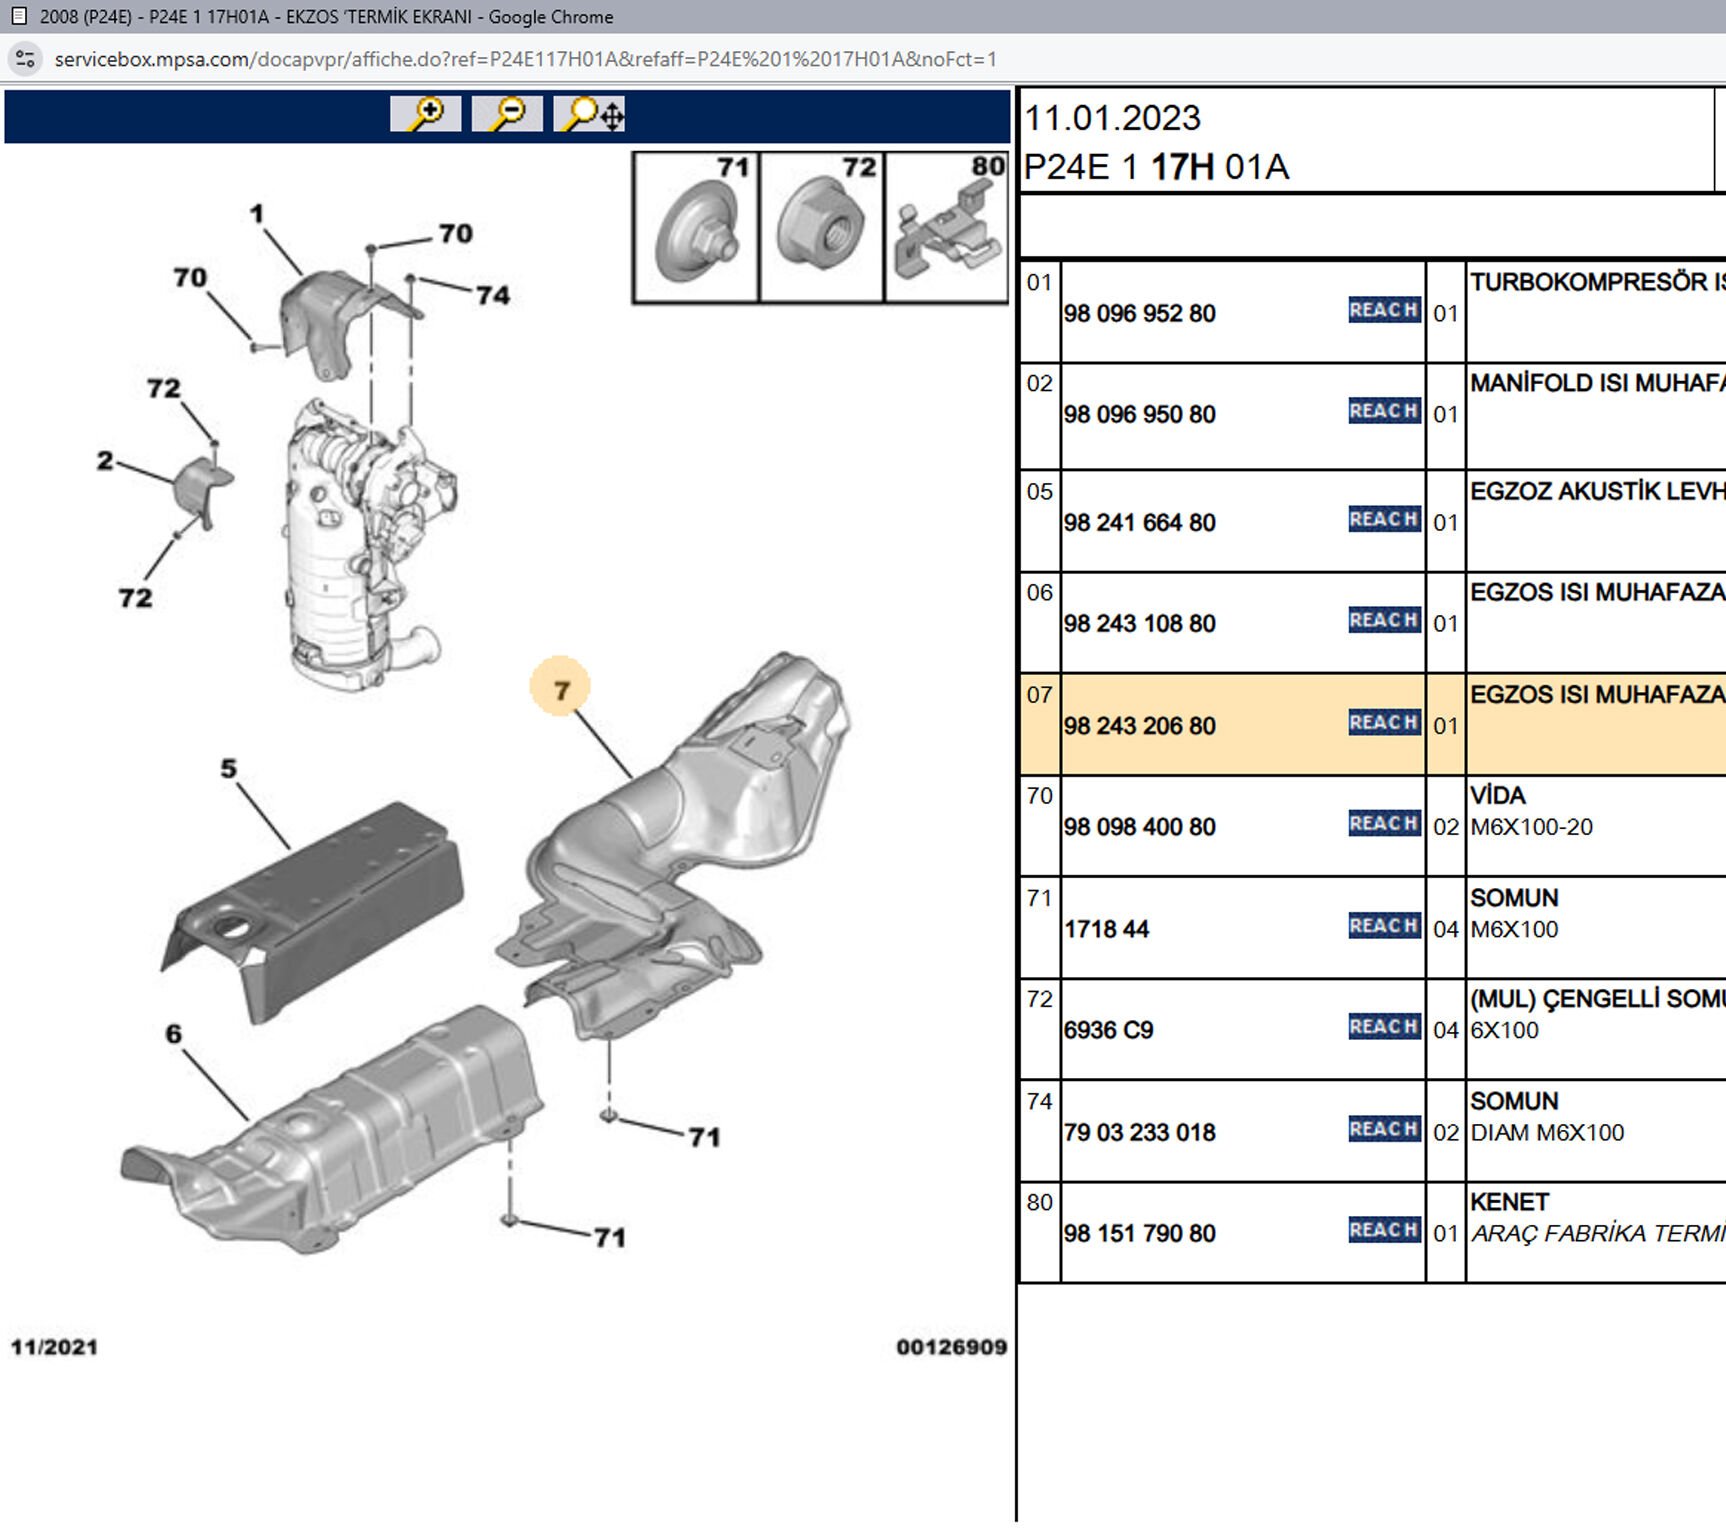Select row 02 part 98 096 950 80
The image size is (1726, 1536).
coord(1139,415)
